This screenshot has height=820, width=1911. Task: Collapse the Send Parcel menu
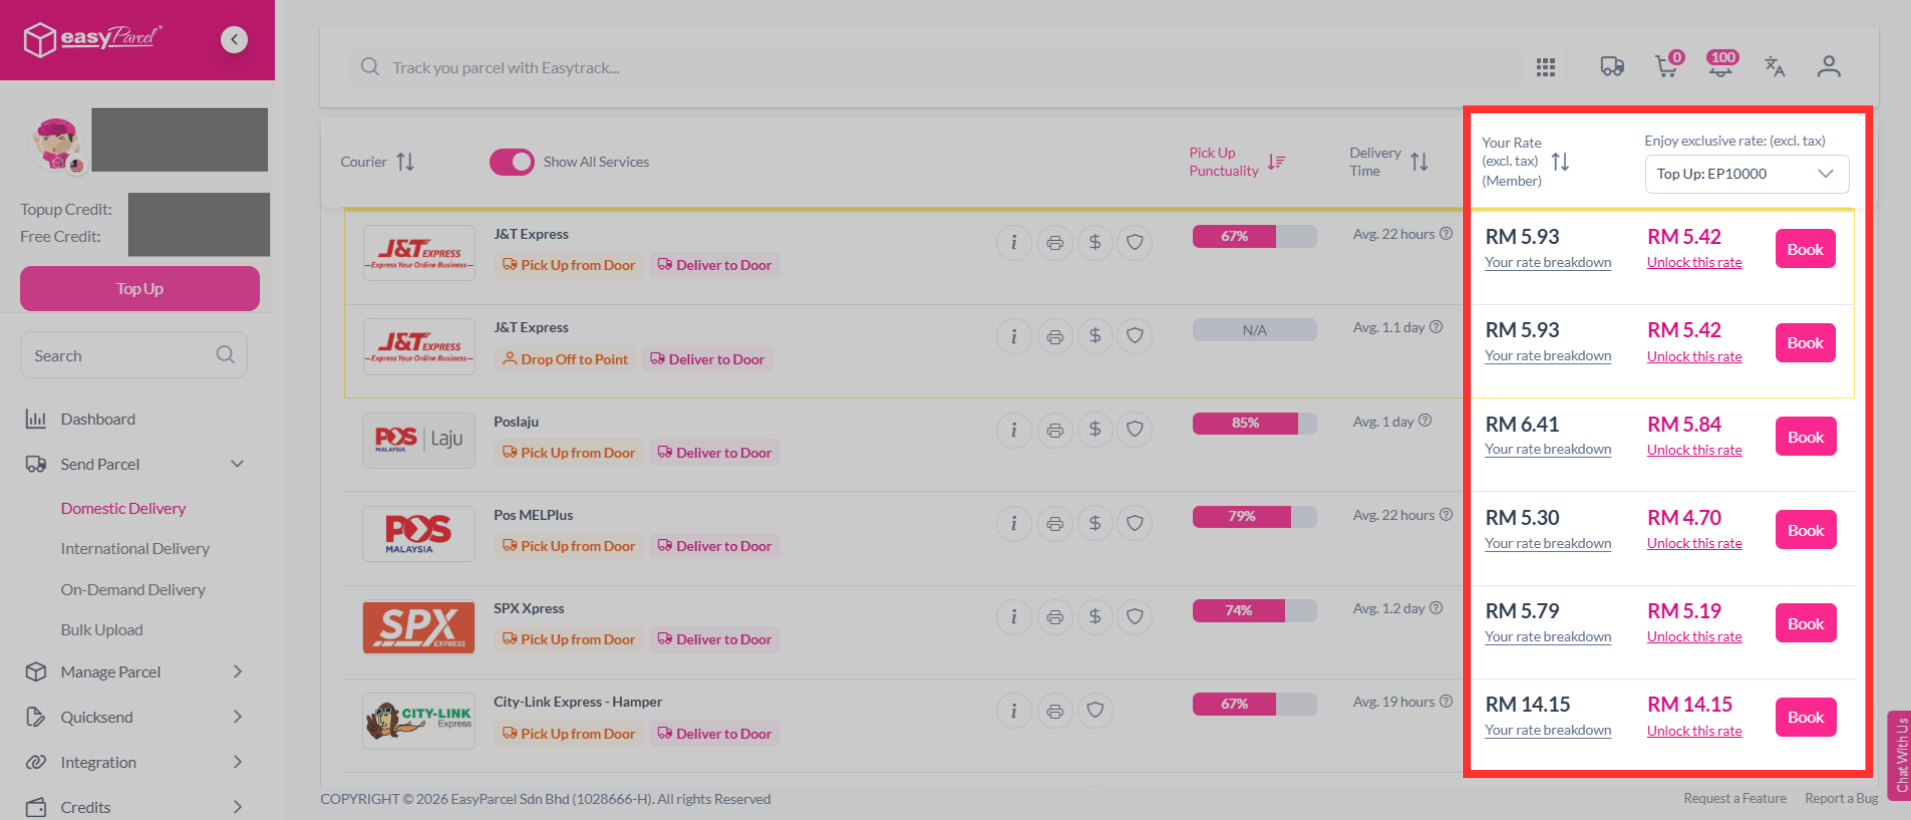tap(237, 464)
